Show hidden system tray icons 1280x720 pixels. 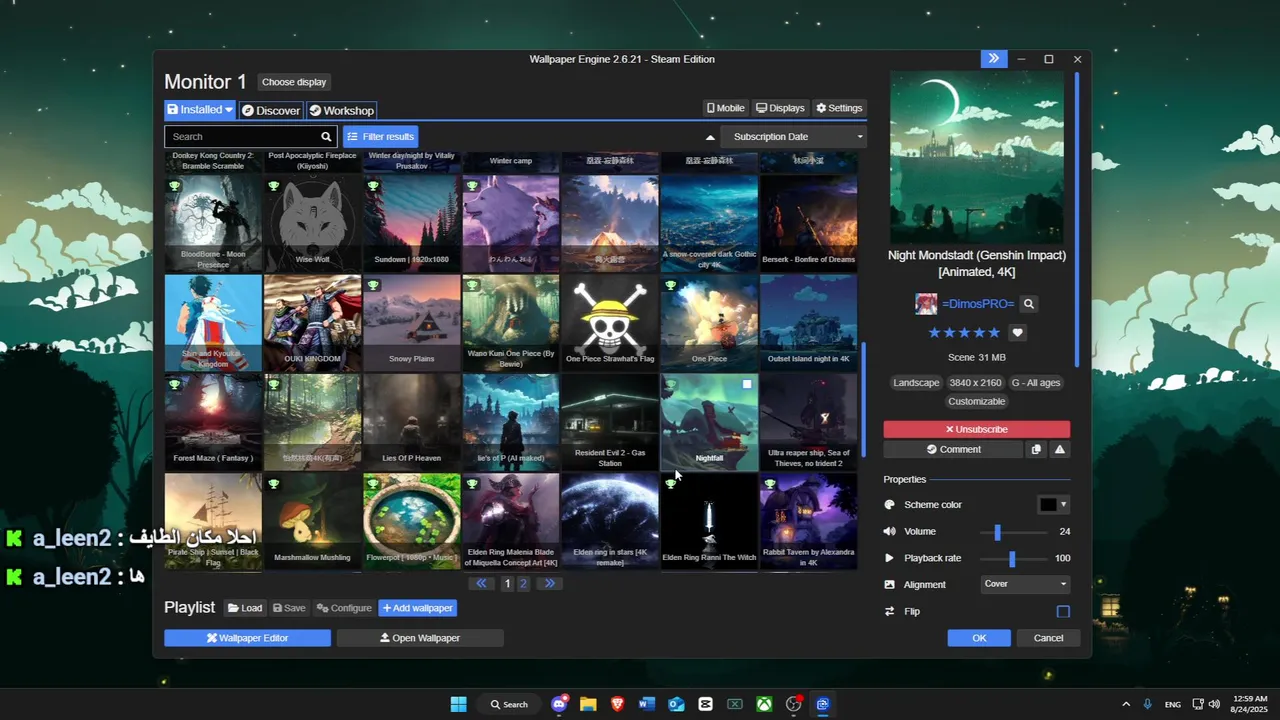click(1126, 704)
